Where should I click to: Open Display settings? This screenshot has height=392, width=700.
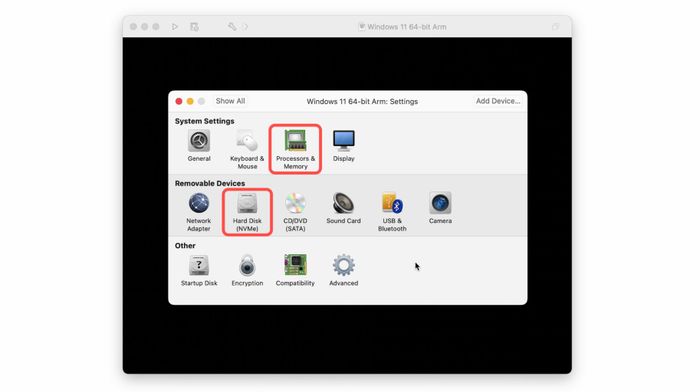(x=343, y=146)
